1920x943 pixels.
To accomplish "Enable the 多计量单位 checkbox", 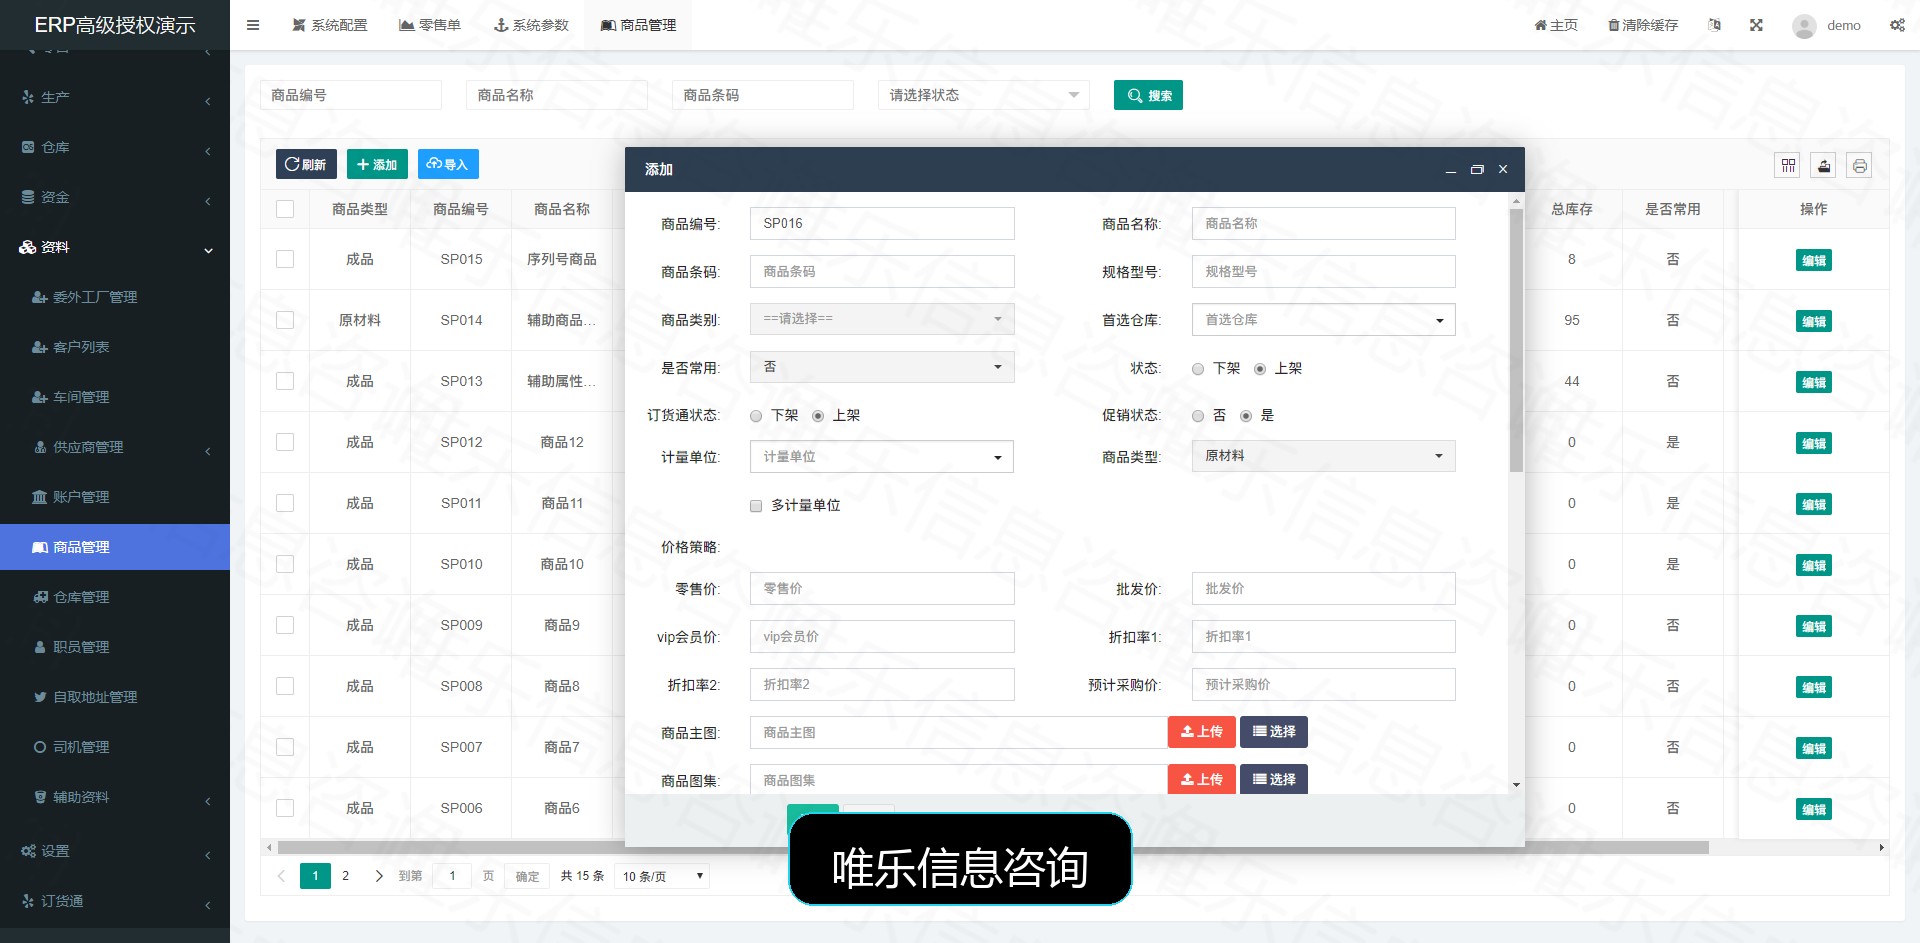I will (x=756, y=506).
